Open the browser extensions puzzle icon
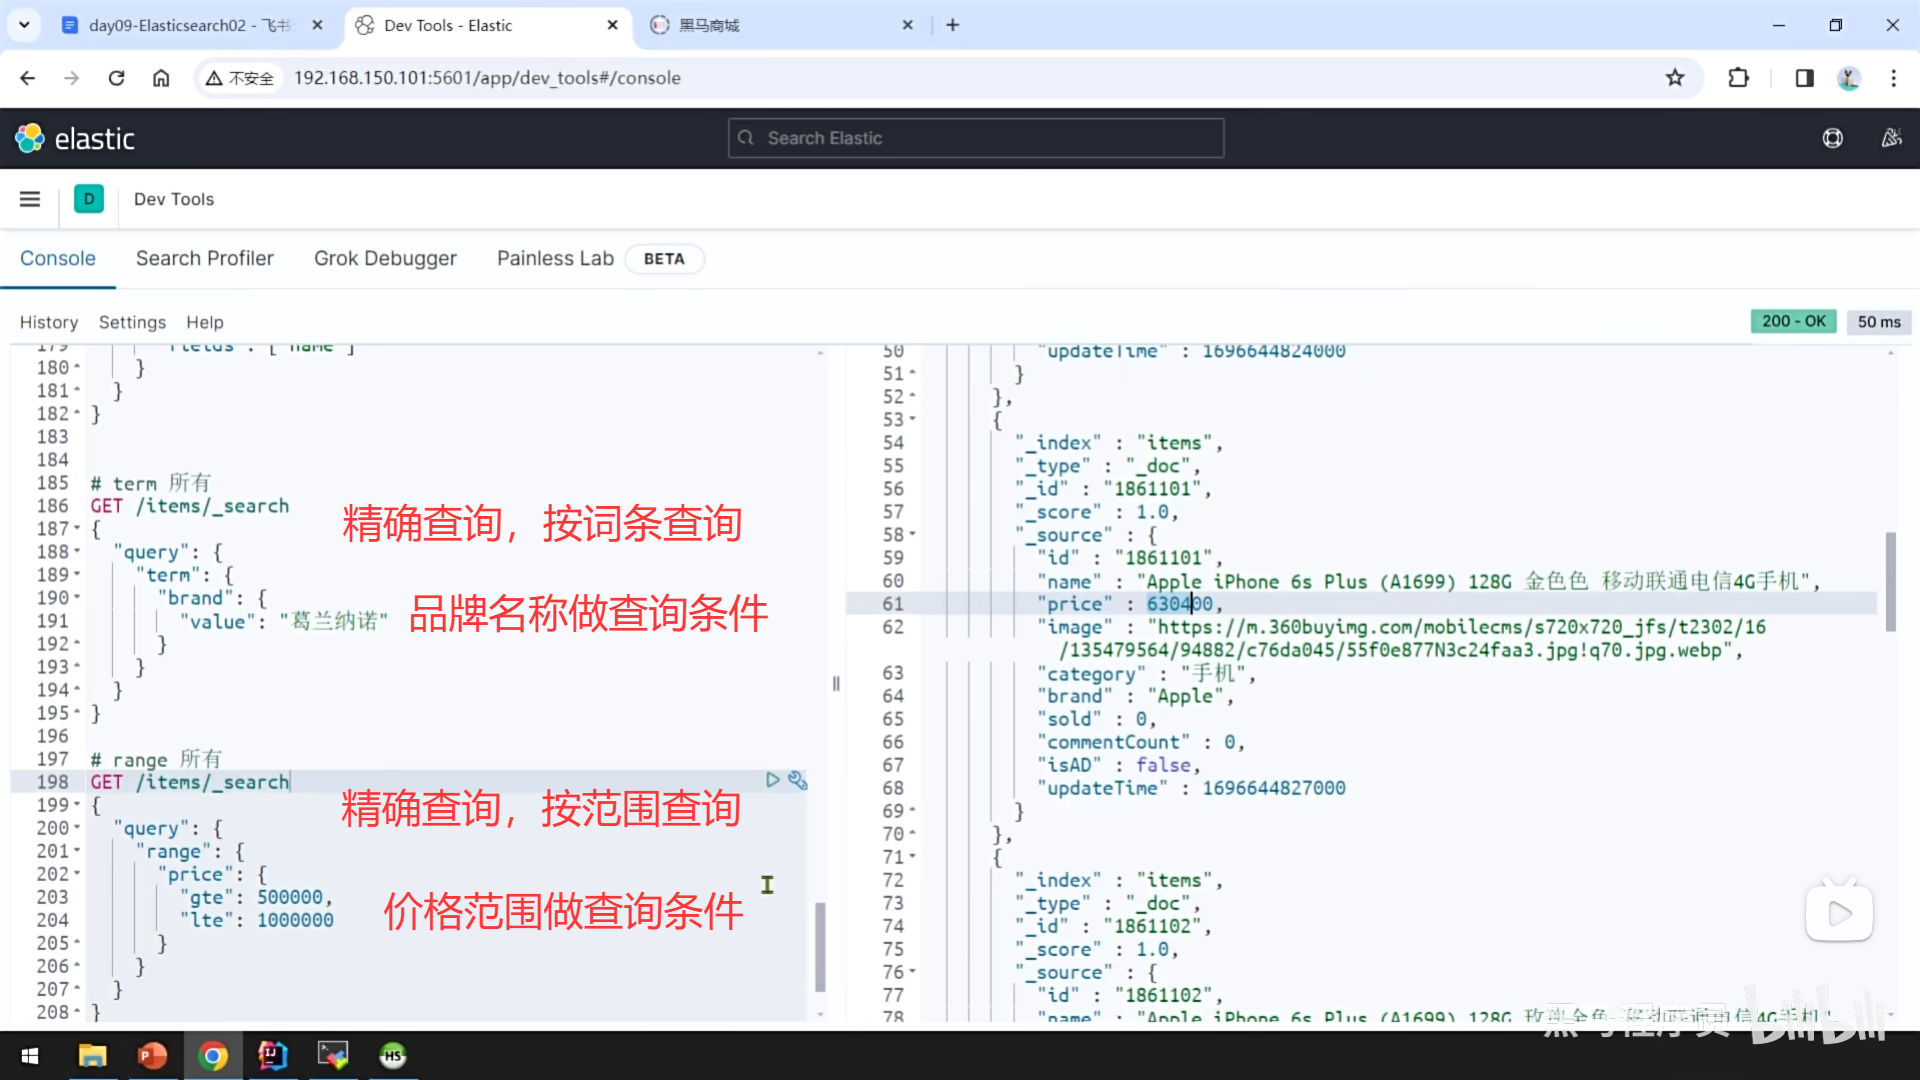The width and height of the screenshot is (1920, 1080). (x=1739, y=78)
